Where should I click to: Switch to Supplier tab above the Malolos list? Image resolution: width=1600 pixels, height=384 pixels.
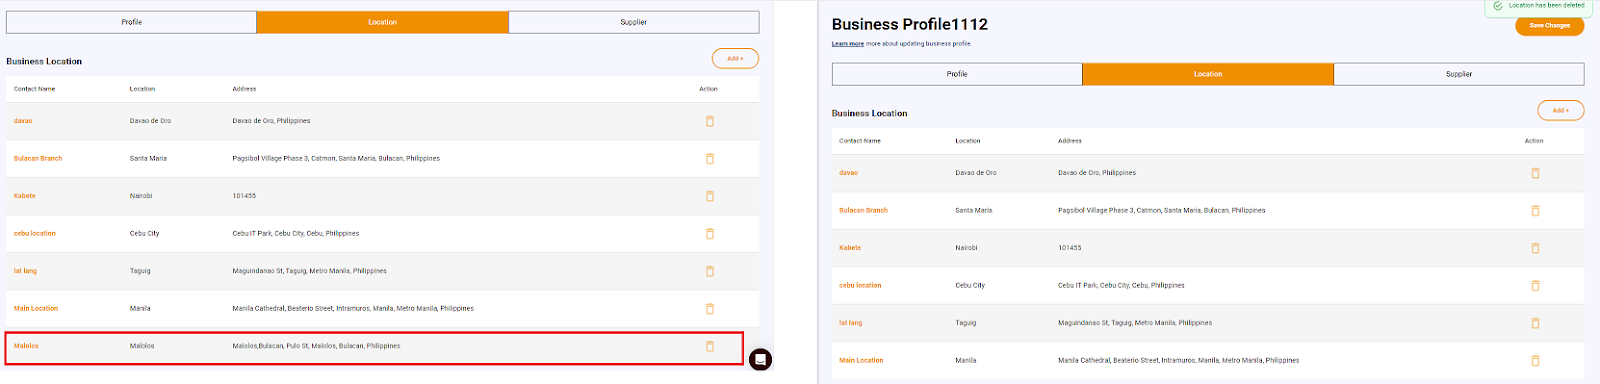[634, 22]
